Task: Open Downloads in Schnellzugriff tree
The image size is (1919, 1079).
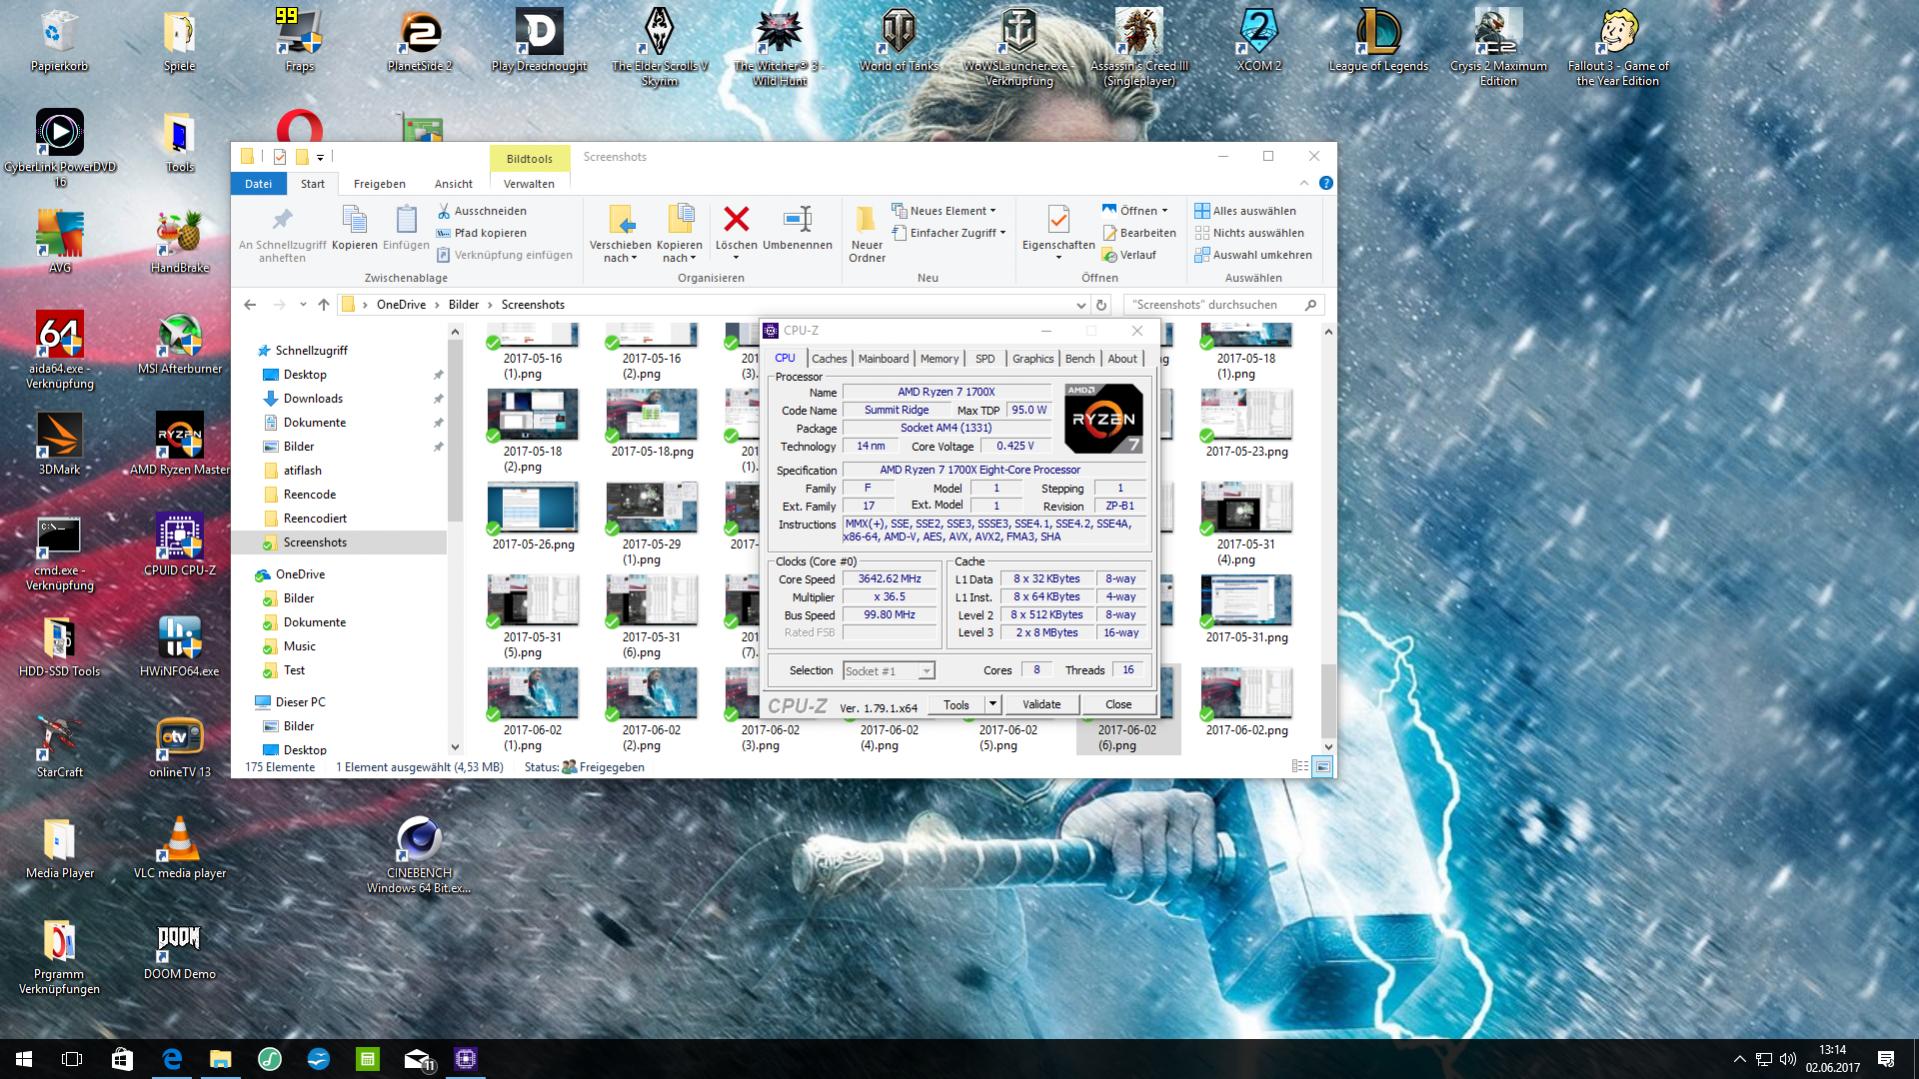Action: (313, 398)
